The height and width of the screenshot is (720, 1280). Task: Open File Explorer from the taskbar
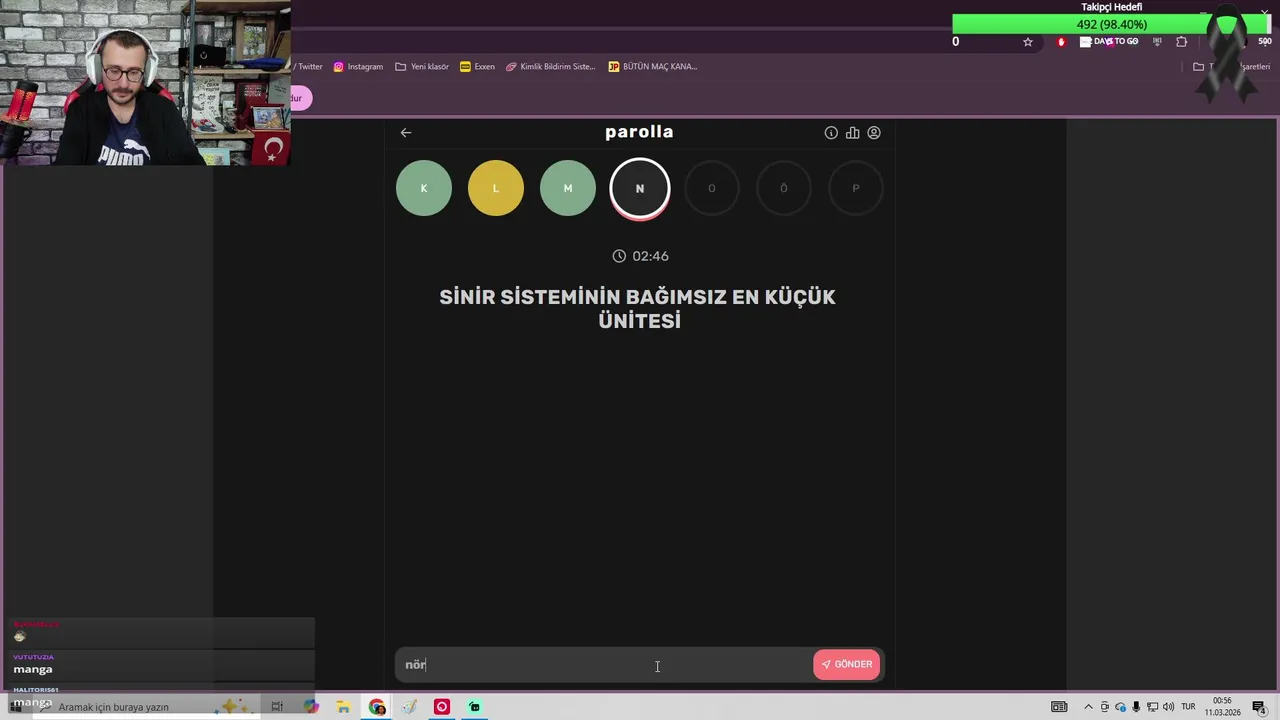343,707
